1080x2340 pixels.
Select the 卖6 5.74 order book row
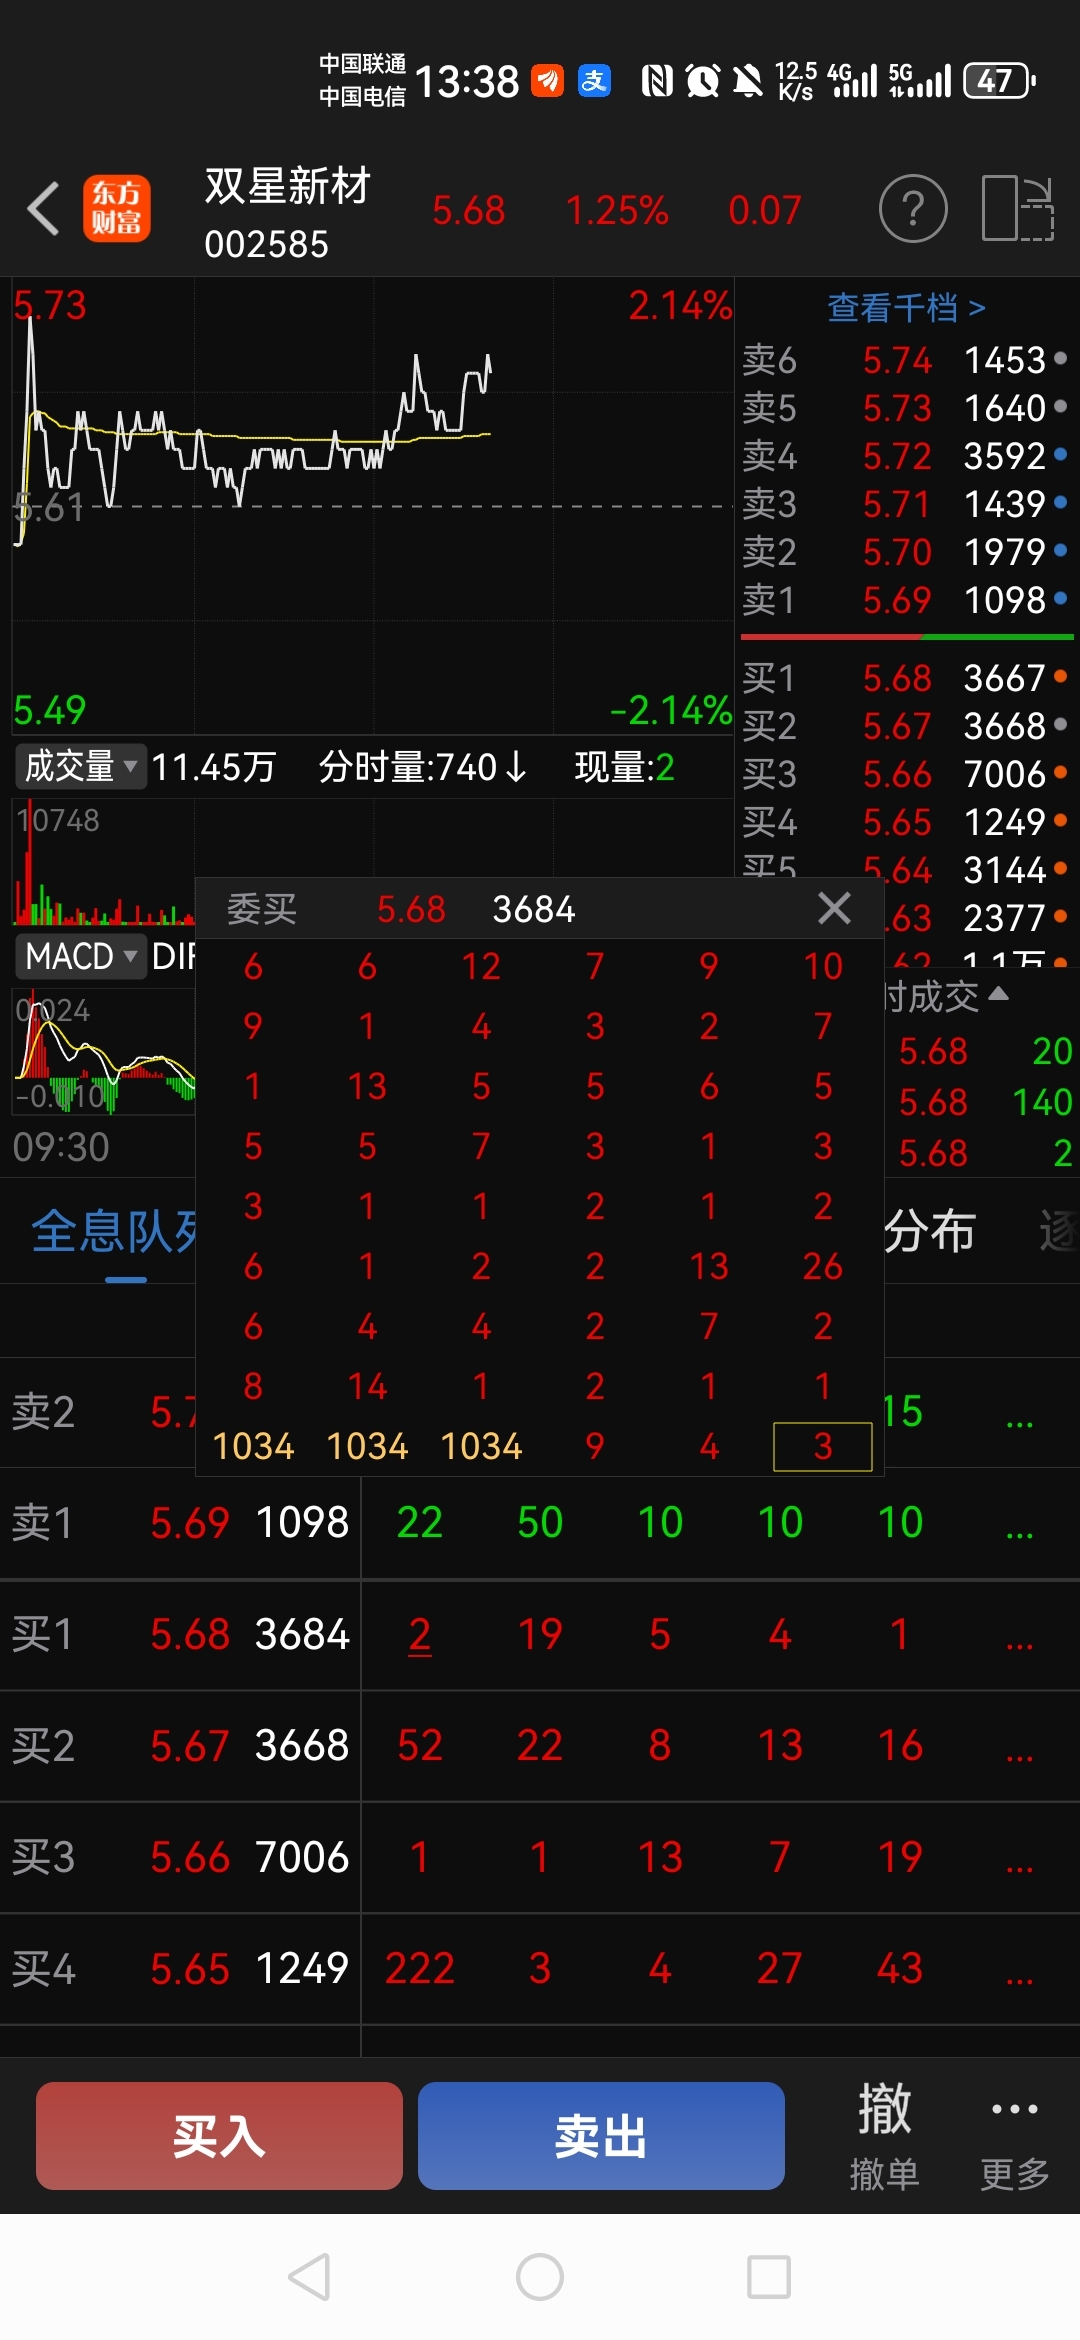906,360
